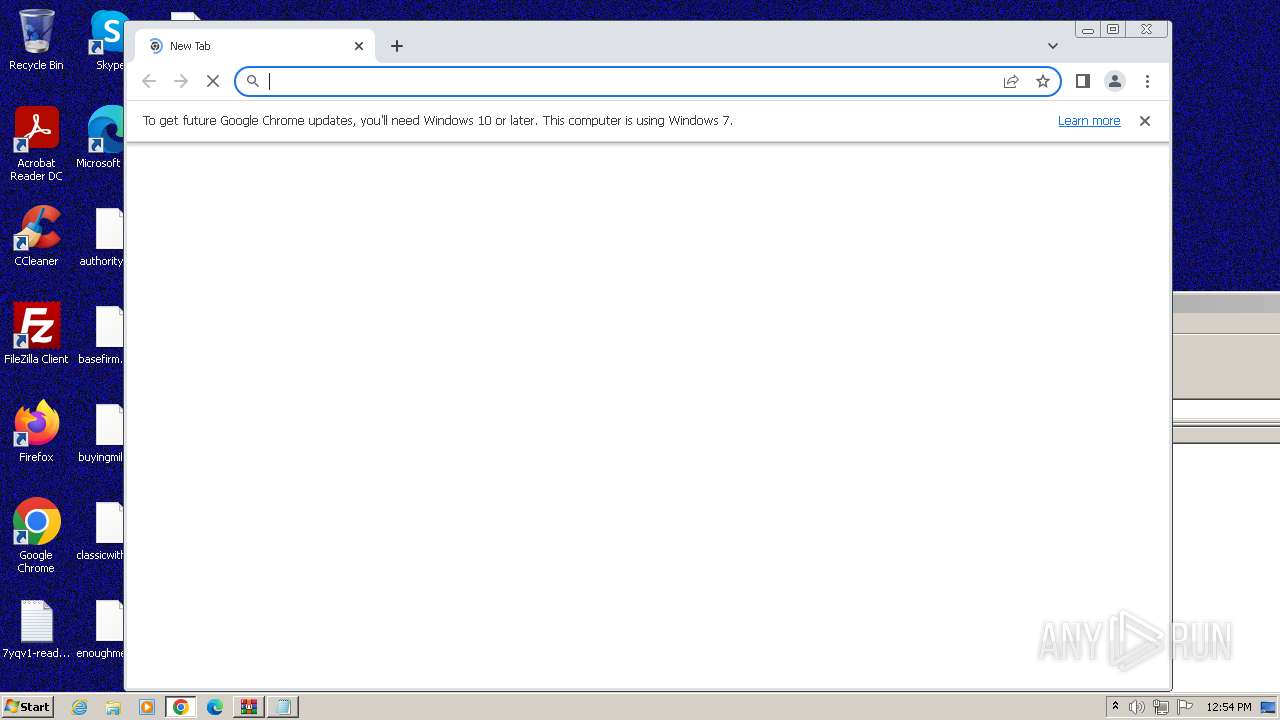Open Skype desktop shortcut
Screen dimensions: 1280x720
click(108, 40)
